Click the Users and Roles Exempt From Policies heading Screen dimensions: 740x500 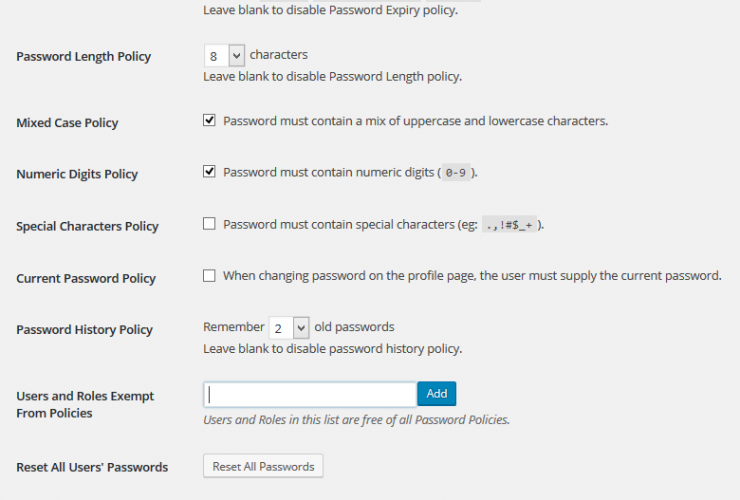tap(85, 404)
